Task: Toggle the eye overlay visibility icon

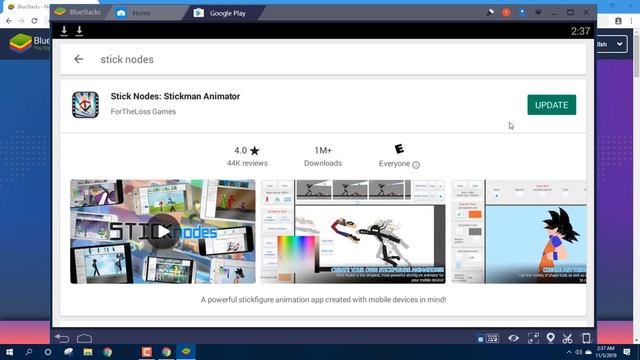Action: [513, 338]
